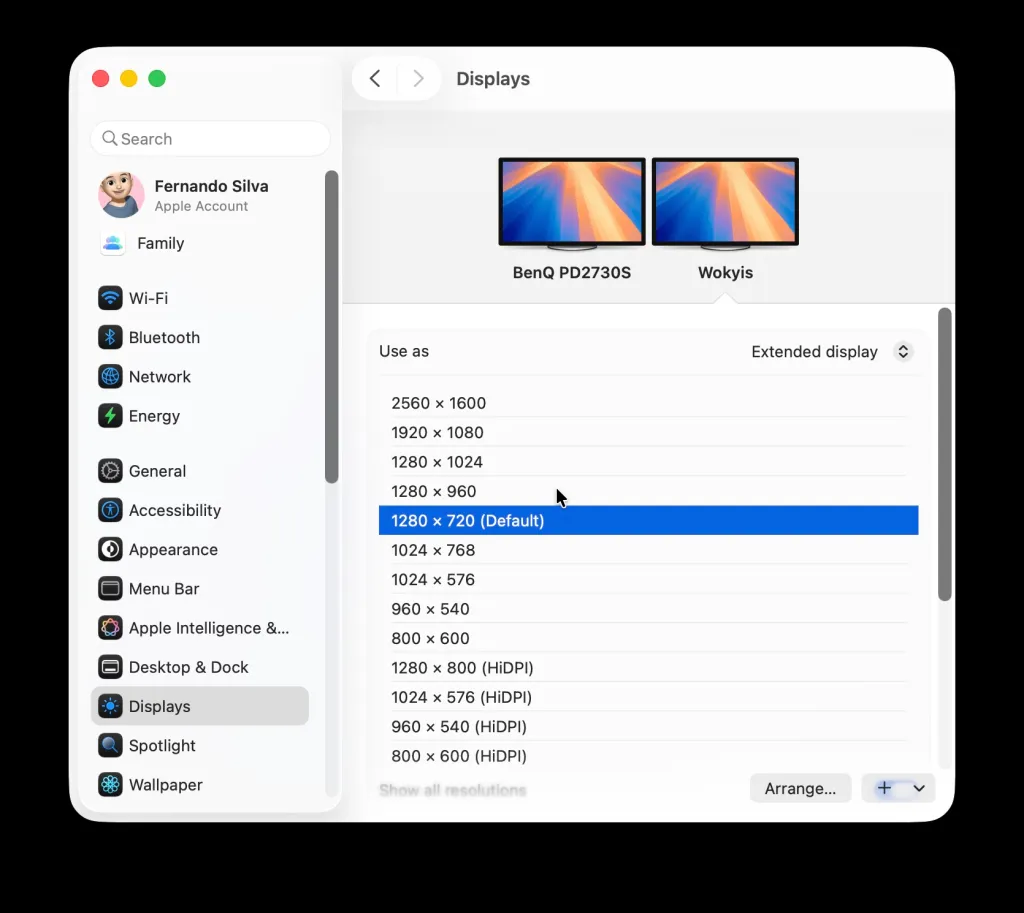The width and height of the screenshot is (1024, 913).
Task: Go back using the left chevron
Action: tap(375, 79)
